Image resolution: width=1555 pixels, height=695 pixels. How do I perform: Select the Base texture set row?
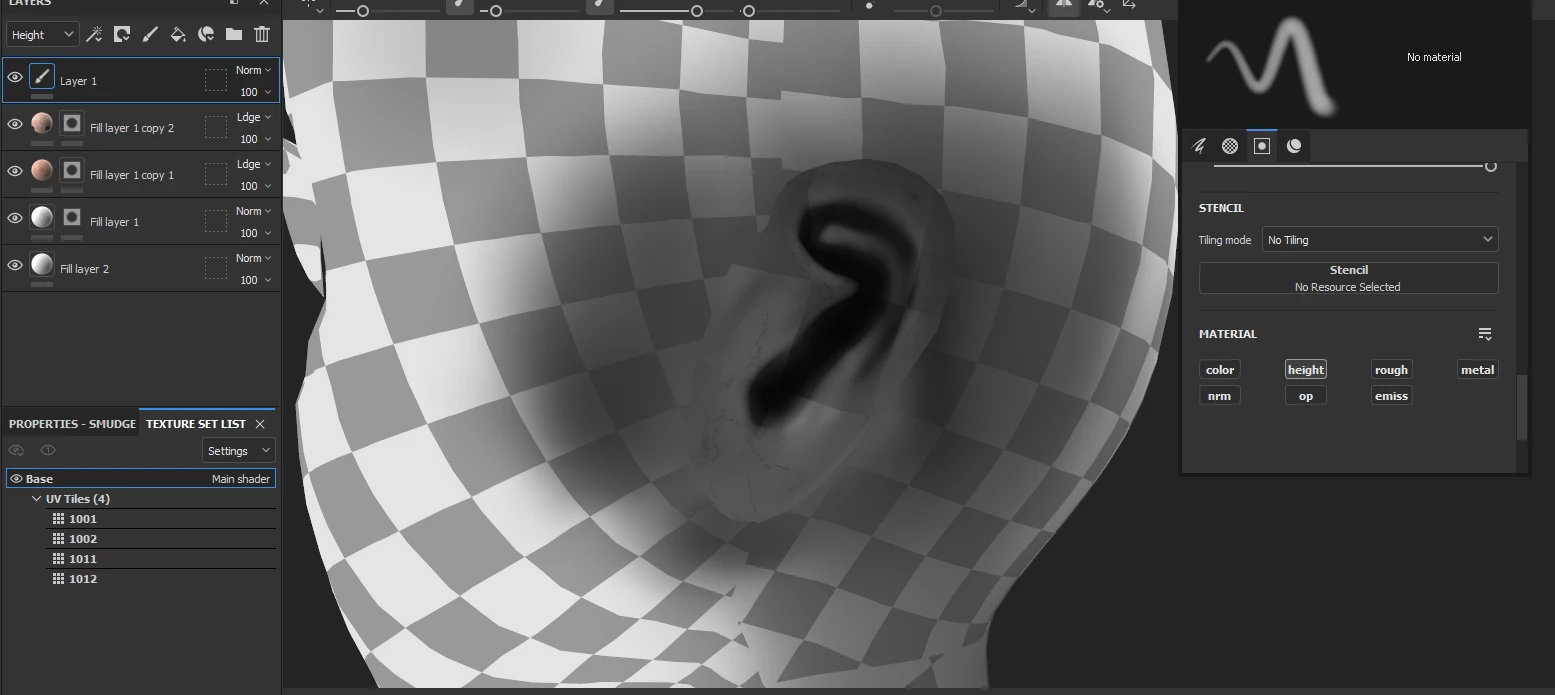click(140, 479)
